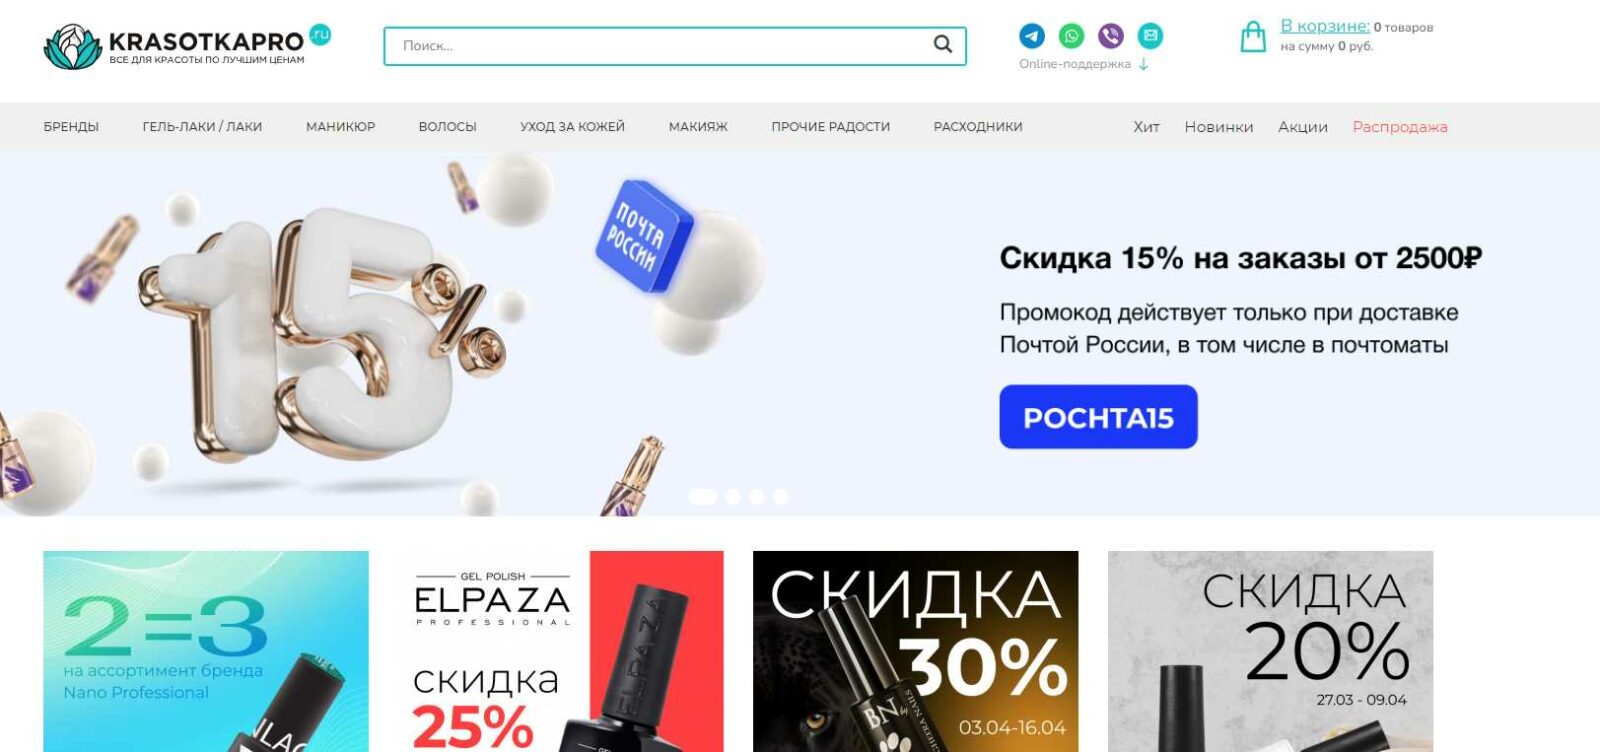Image resolution: width=1600 pixels, height=752 pixels.
Task: Open WhatsApp support chat icon
Action: [x=1071, y=36]
